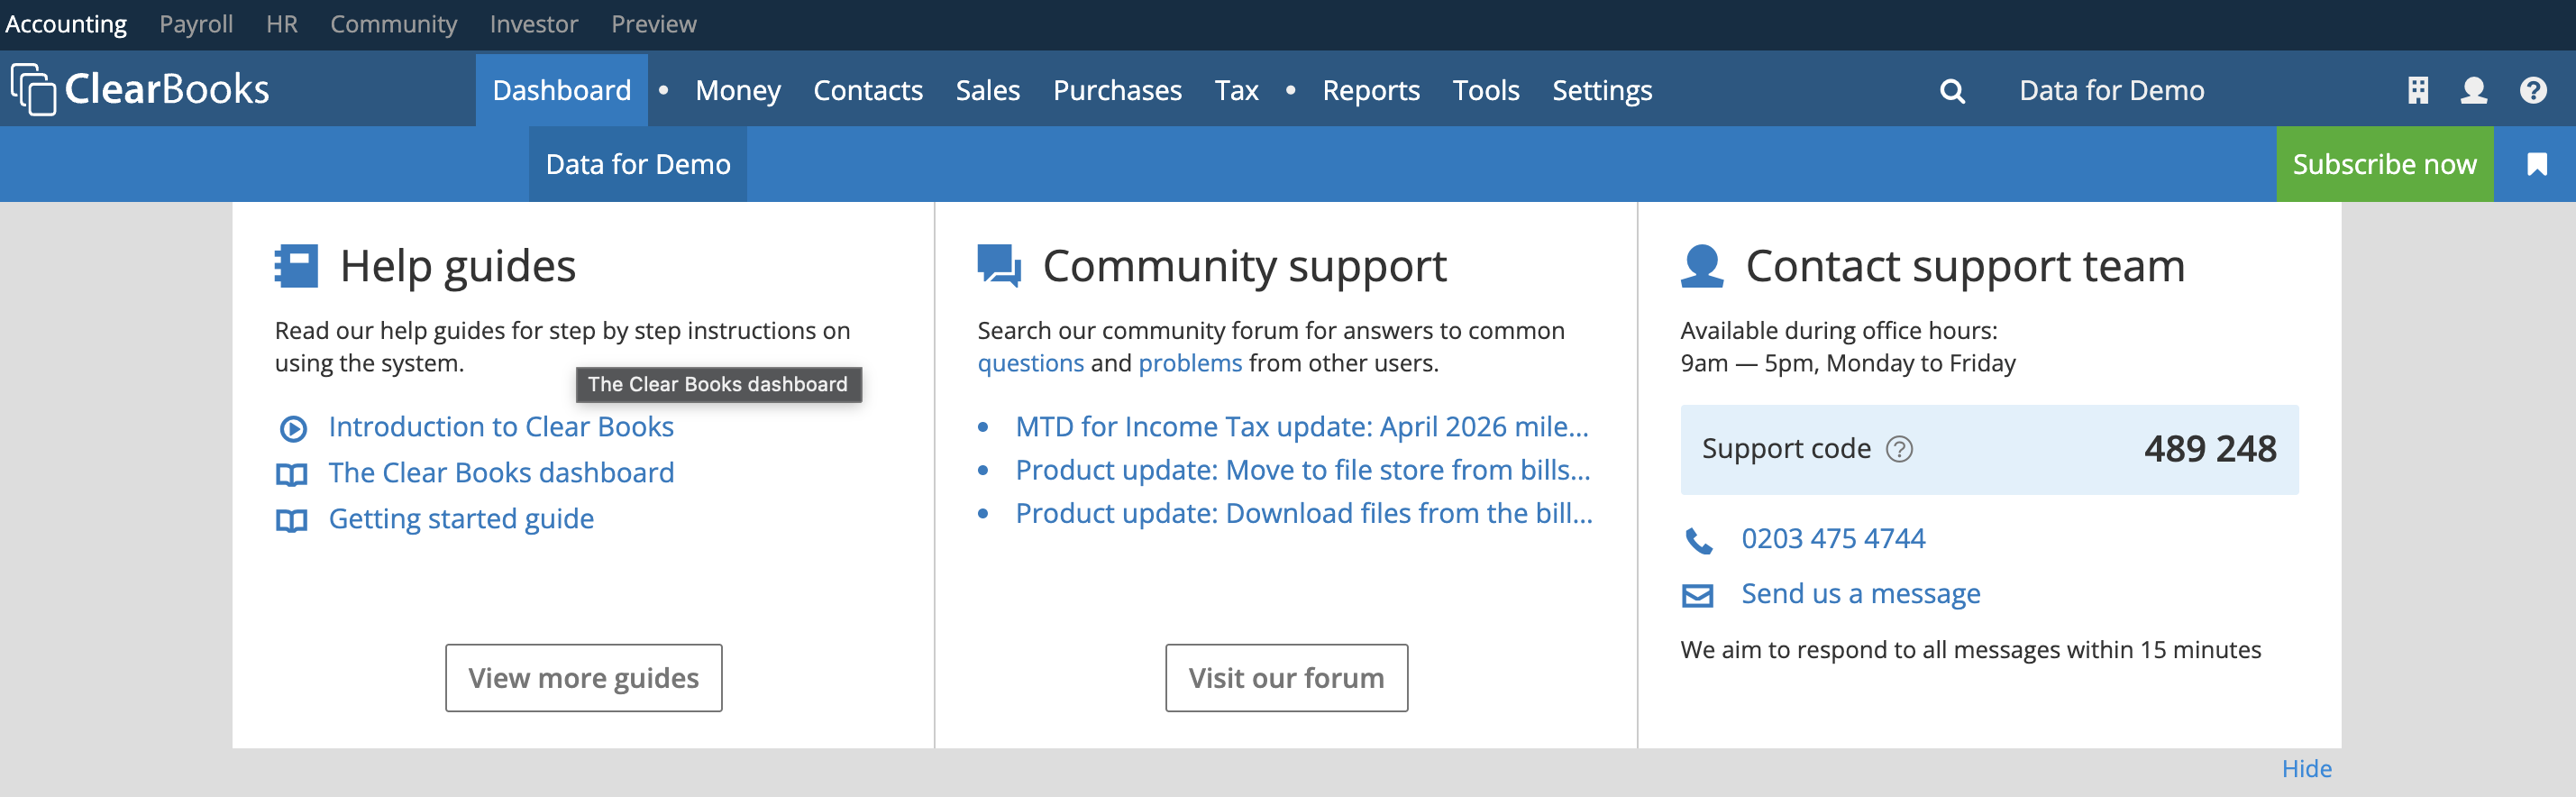2576x797 pixels.
Task: Open Product update: Download files post
Action: [x=1304, y=513]
